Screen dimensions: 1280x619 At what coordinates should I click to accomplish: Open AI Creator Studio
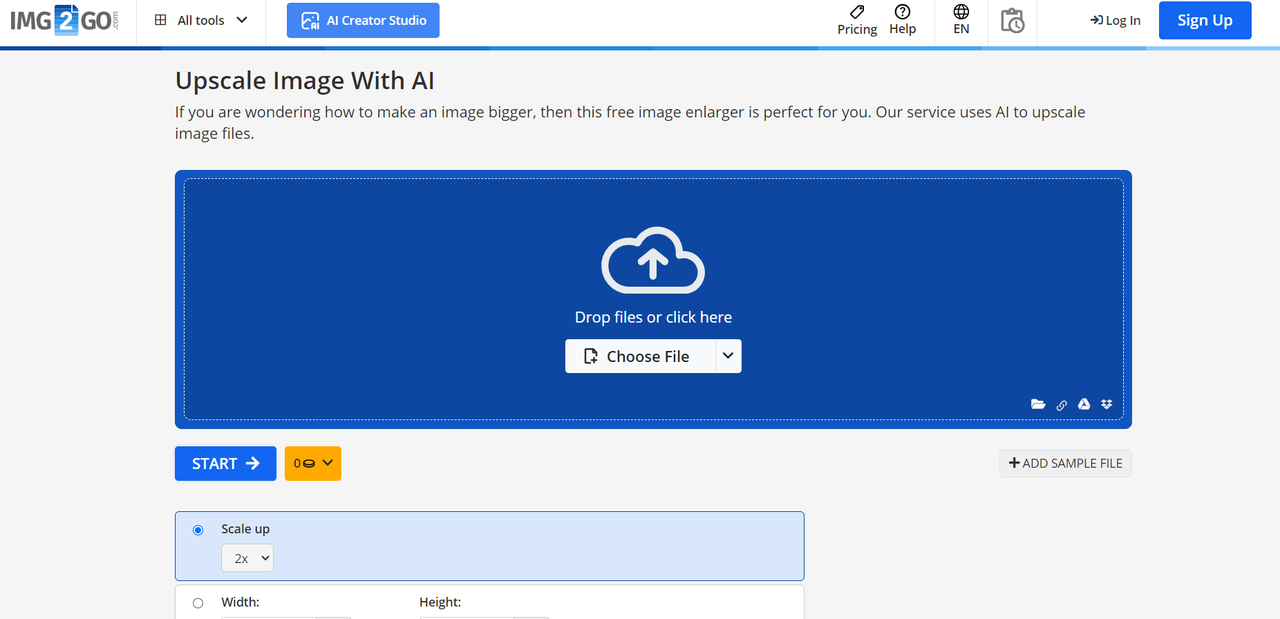[x=363, y=20]
